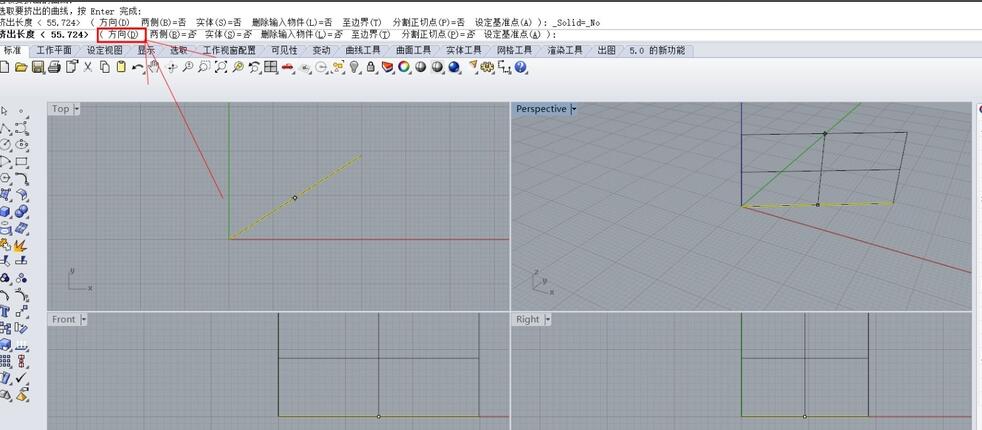982x430 pixels.
Task: Open the Top viewport dropdown arrow
Action: click(x=77, y=109)
